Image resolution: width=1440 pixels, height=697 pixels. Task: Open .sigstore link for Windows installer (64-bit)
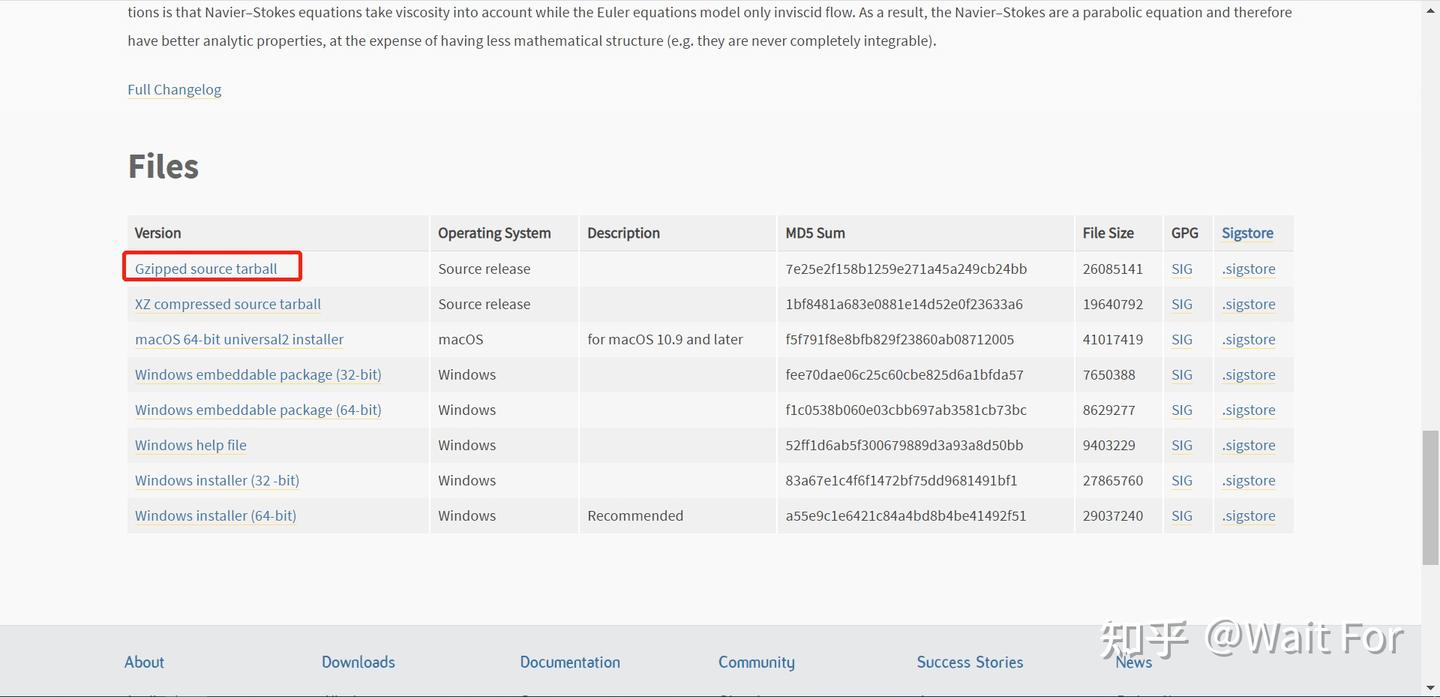click(1248, 516)
